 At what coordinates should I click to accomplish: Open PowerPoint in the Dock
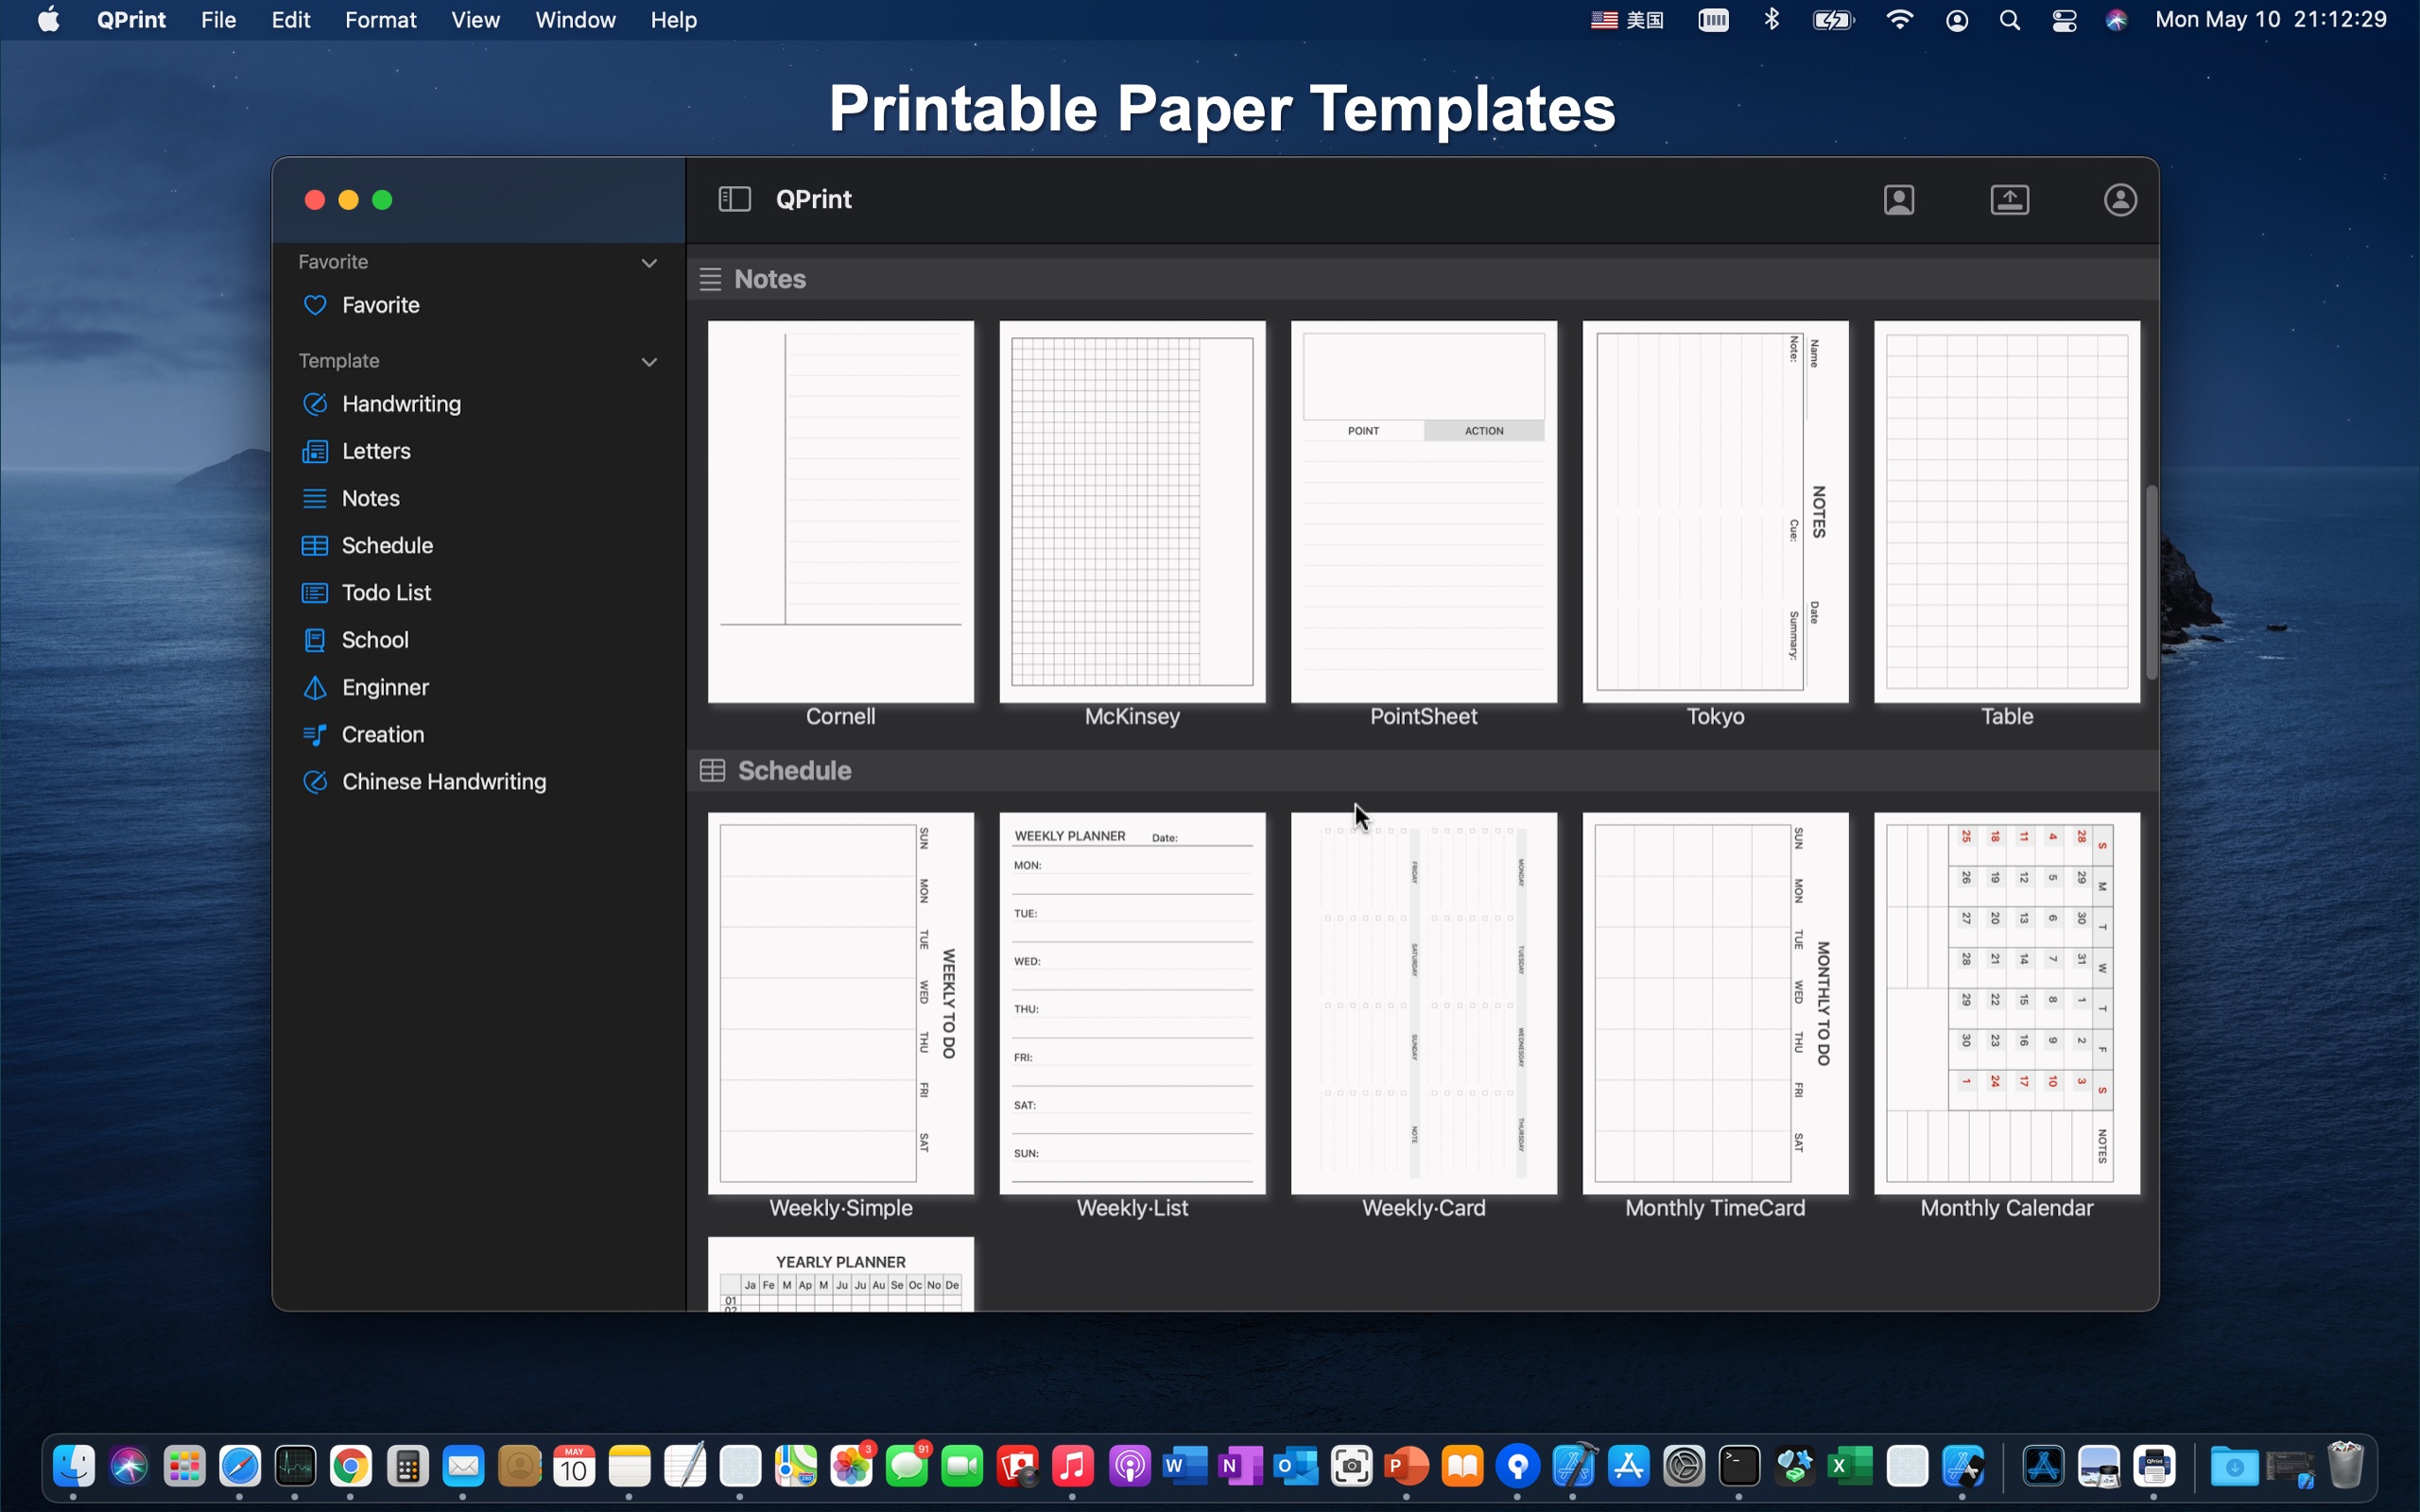[x=1406, y=1467]
